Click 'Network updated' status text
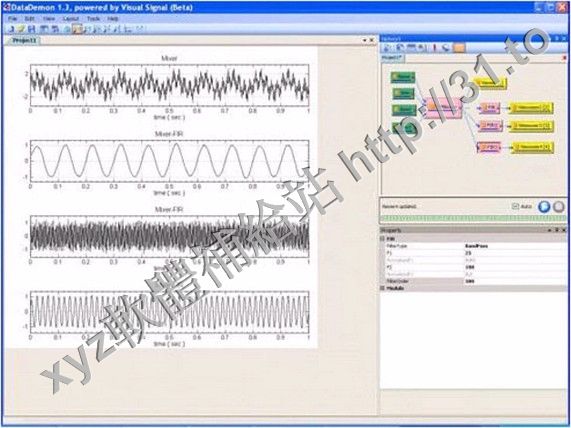This screenshot has height=428, width=571. pyautogui.click(x=399, y=207)
